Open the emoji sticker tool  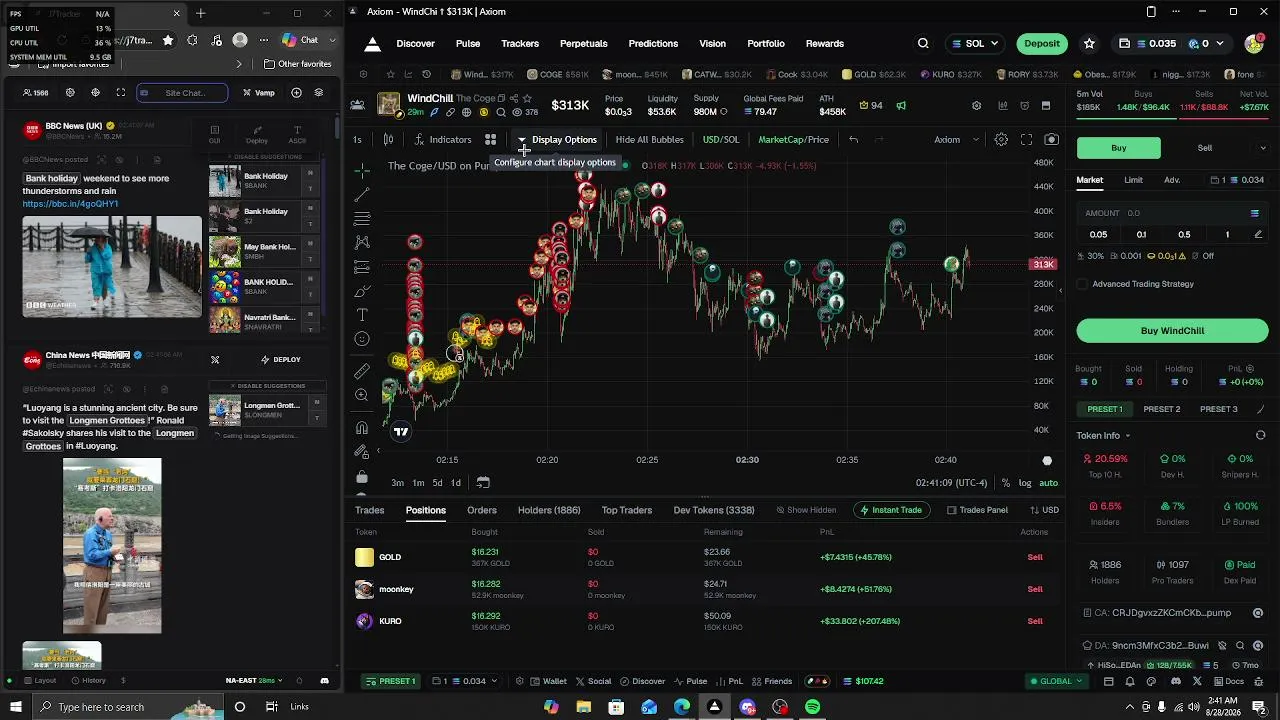pos(362,339)
